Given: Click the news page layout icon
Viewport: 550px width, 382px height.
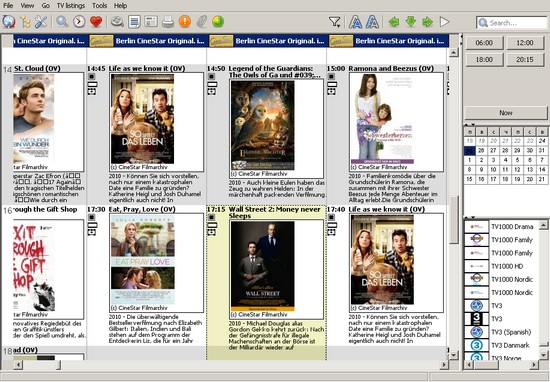Looking at the screenshot, I should point(151,22).
